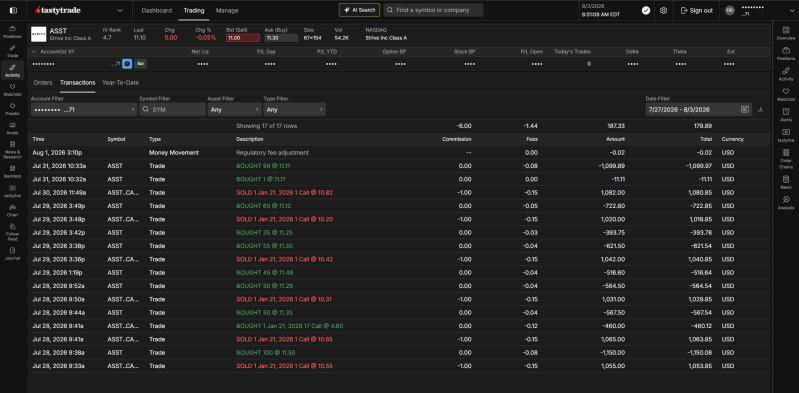The width and height of the screenshot is (799, 393).
Task: Click the connection status checkmark icon
Action: click(x=646, y=10)
